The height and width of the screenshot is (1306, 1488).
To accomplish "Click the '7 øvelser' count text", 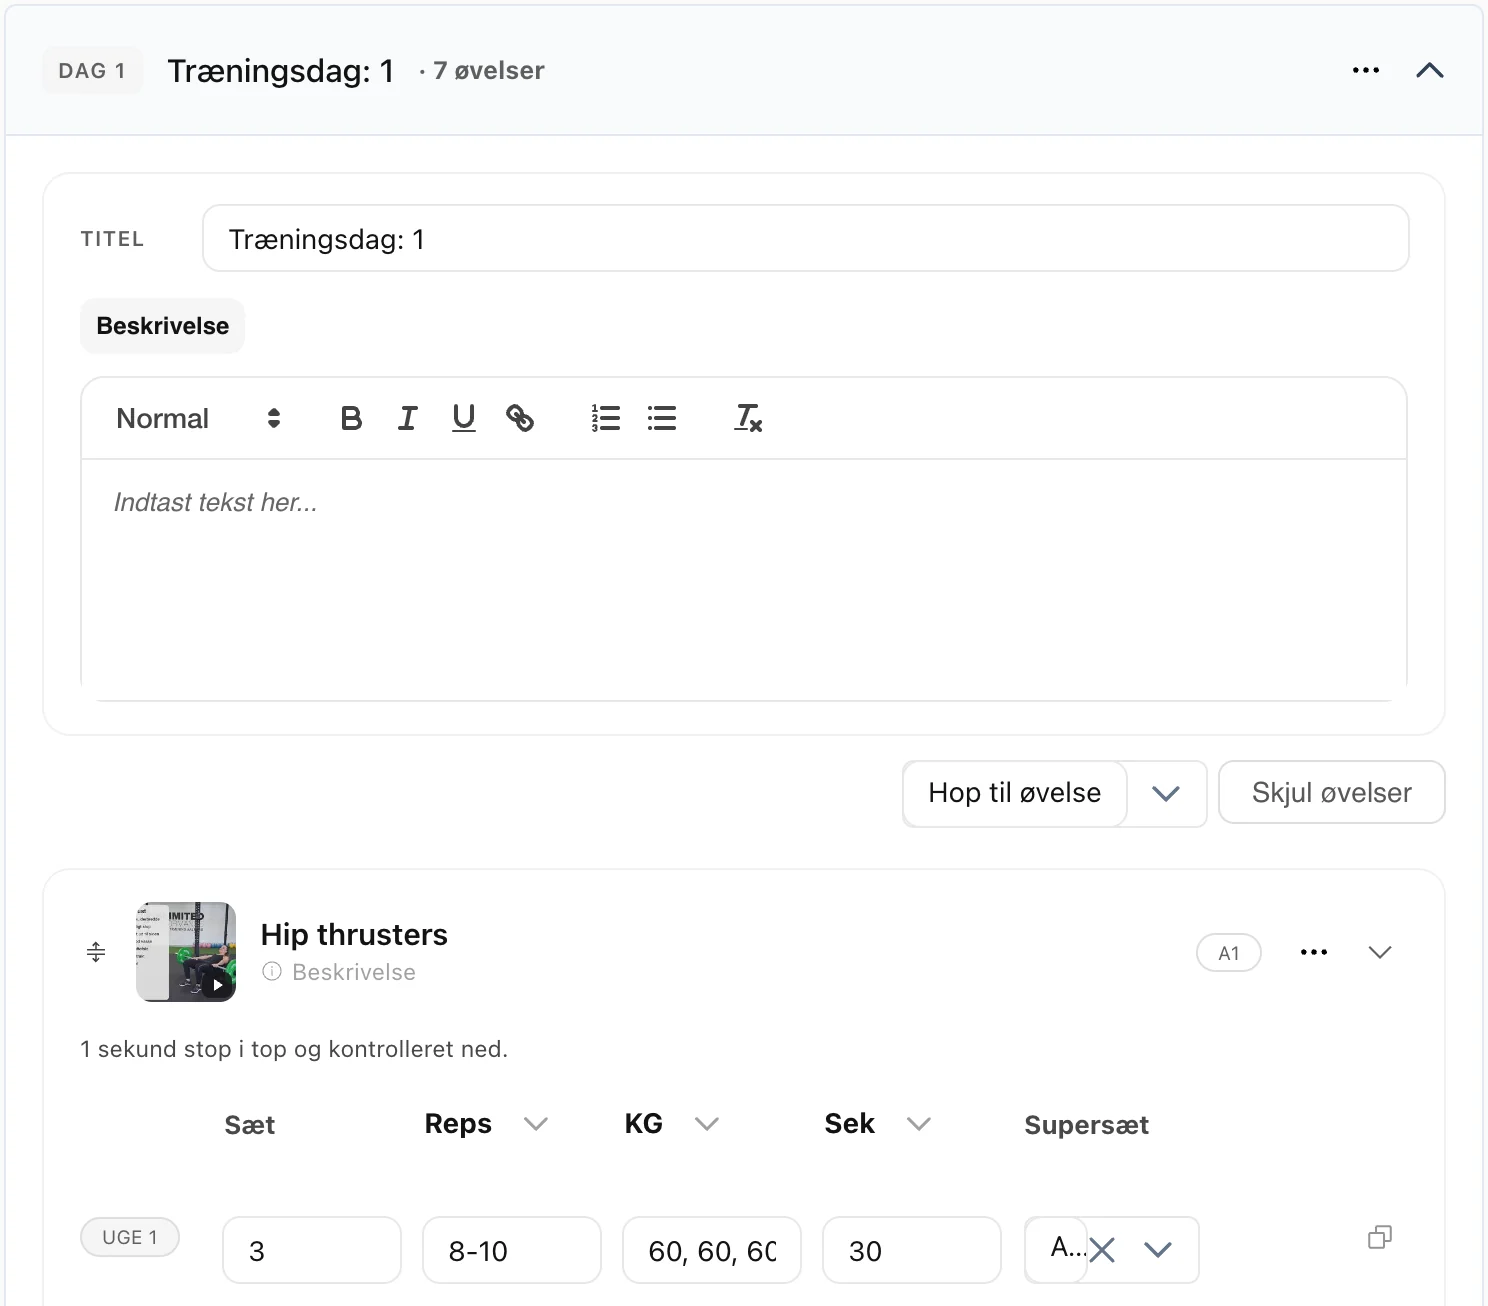I will point(489,71).
